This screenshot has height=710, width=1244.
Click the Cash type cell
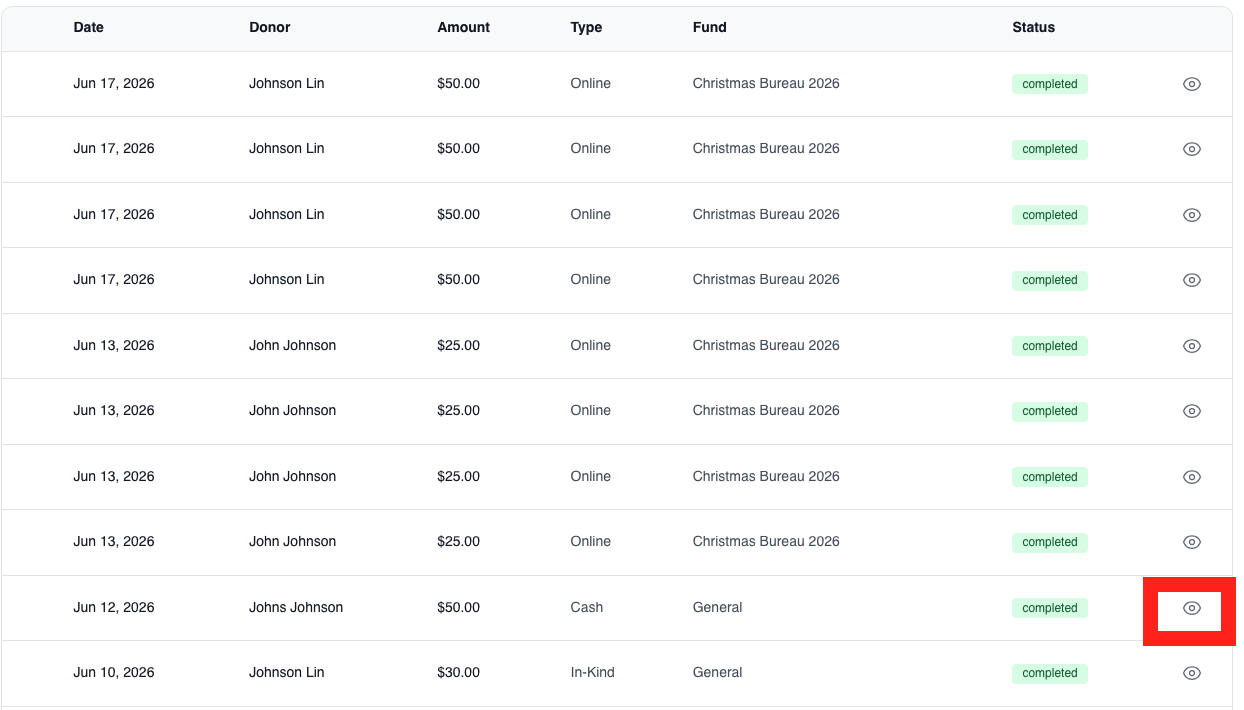point(587,607)
